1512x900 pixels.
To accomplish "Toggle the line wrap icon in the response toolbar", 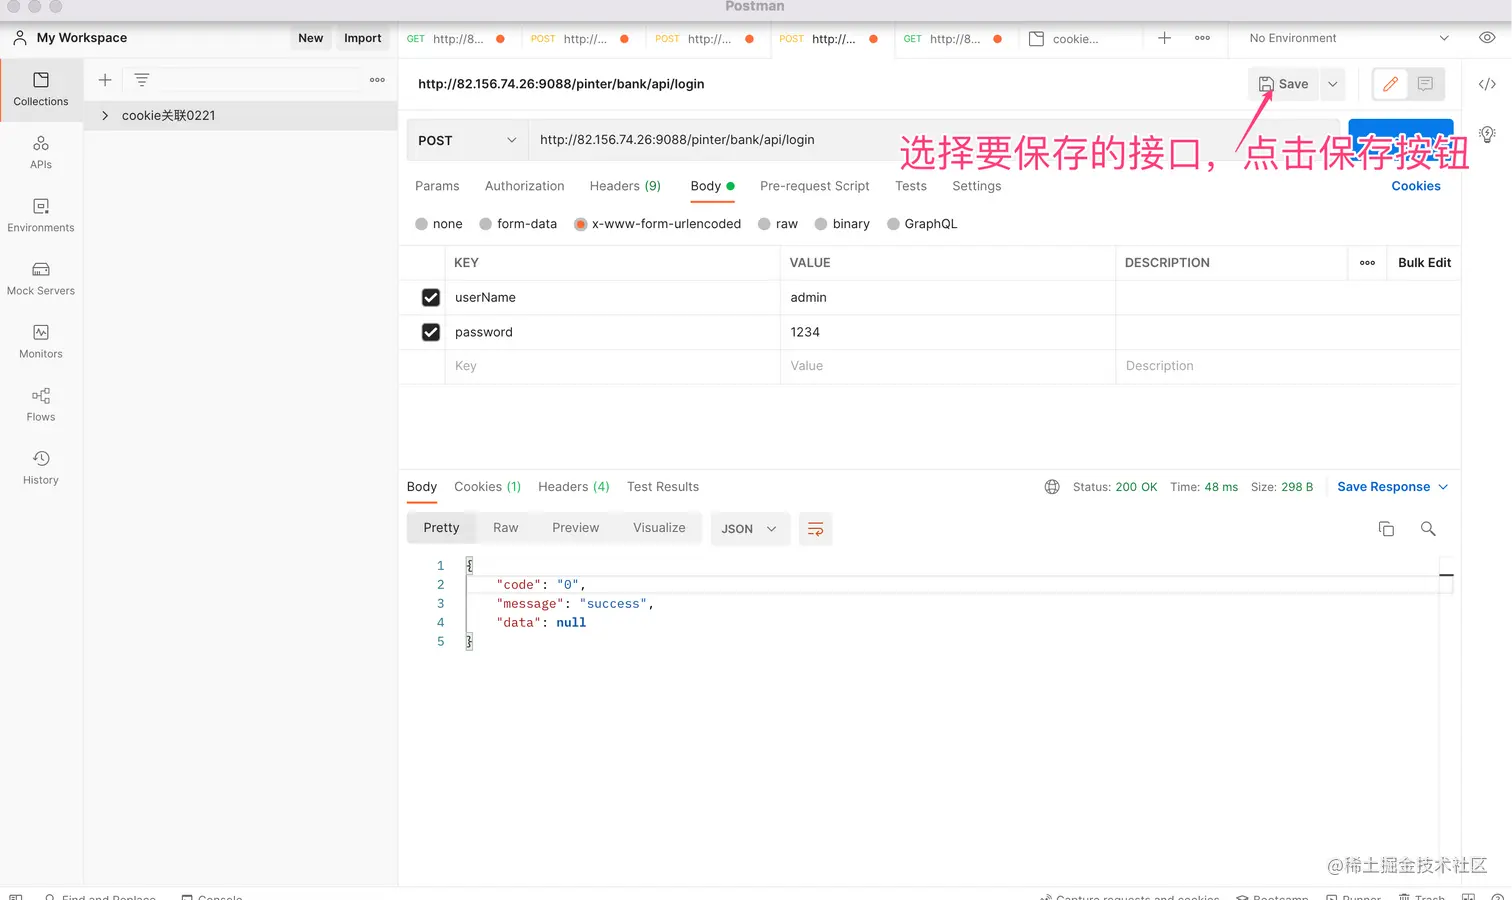I will point(816,529).
